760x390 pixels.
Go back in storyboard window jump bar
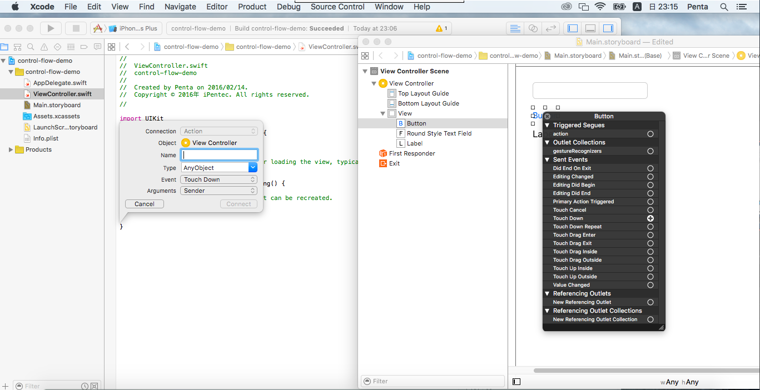click(x=381, y=56)
